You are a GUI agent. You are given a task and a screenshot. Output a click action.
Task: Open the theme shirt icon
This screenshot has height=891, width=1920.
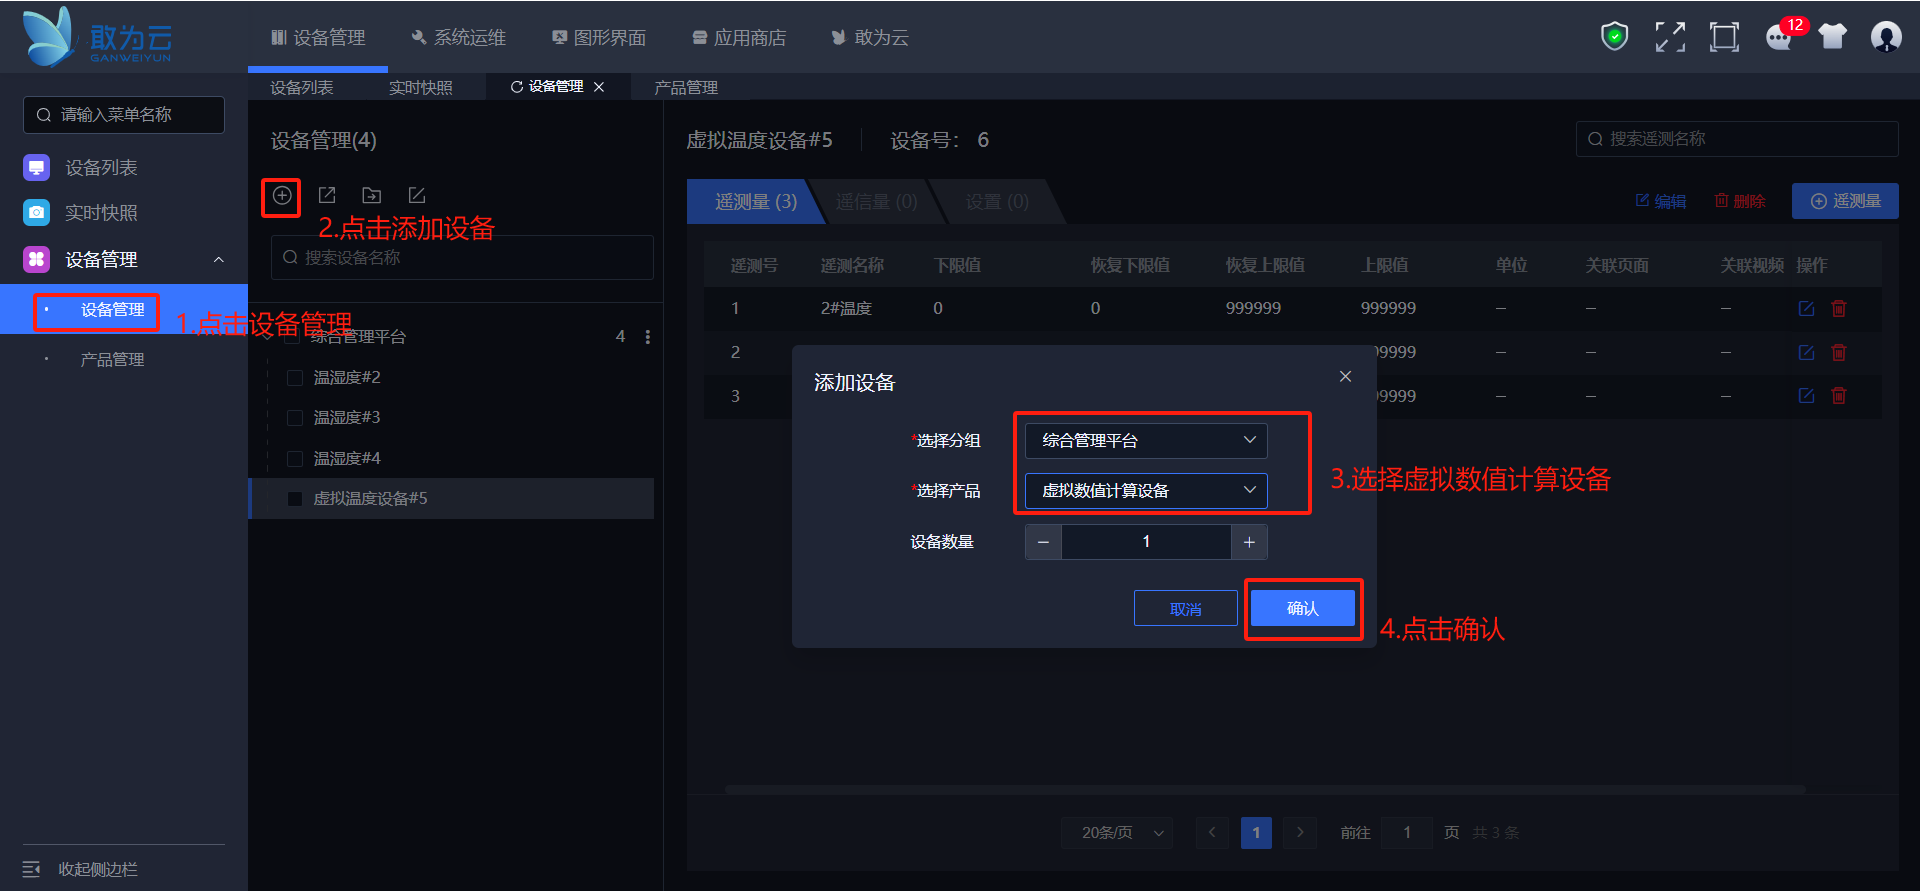(x=1833, y=37)
